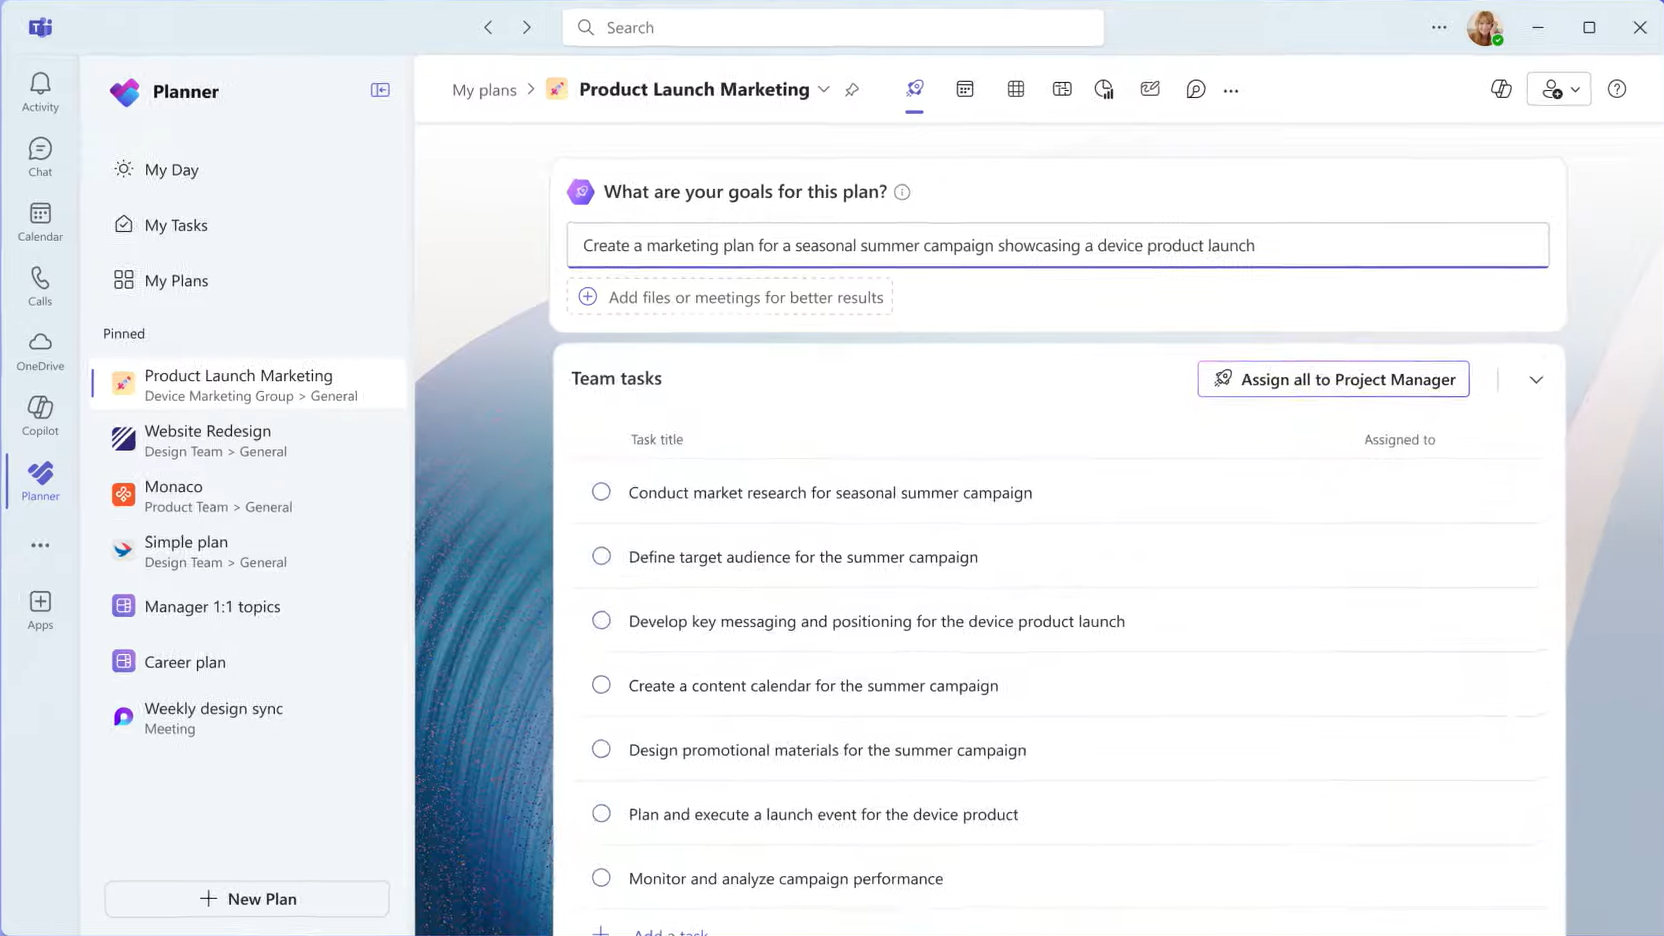
Task: Select 'Develop key messaging and positioning' task title
Action: pos(877,621)
